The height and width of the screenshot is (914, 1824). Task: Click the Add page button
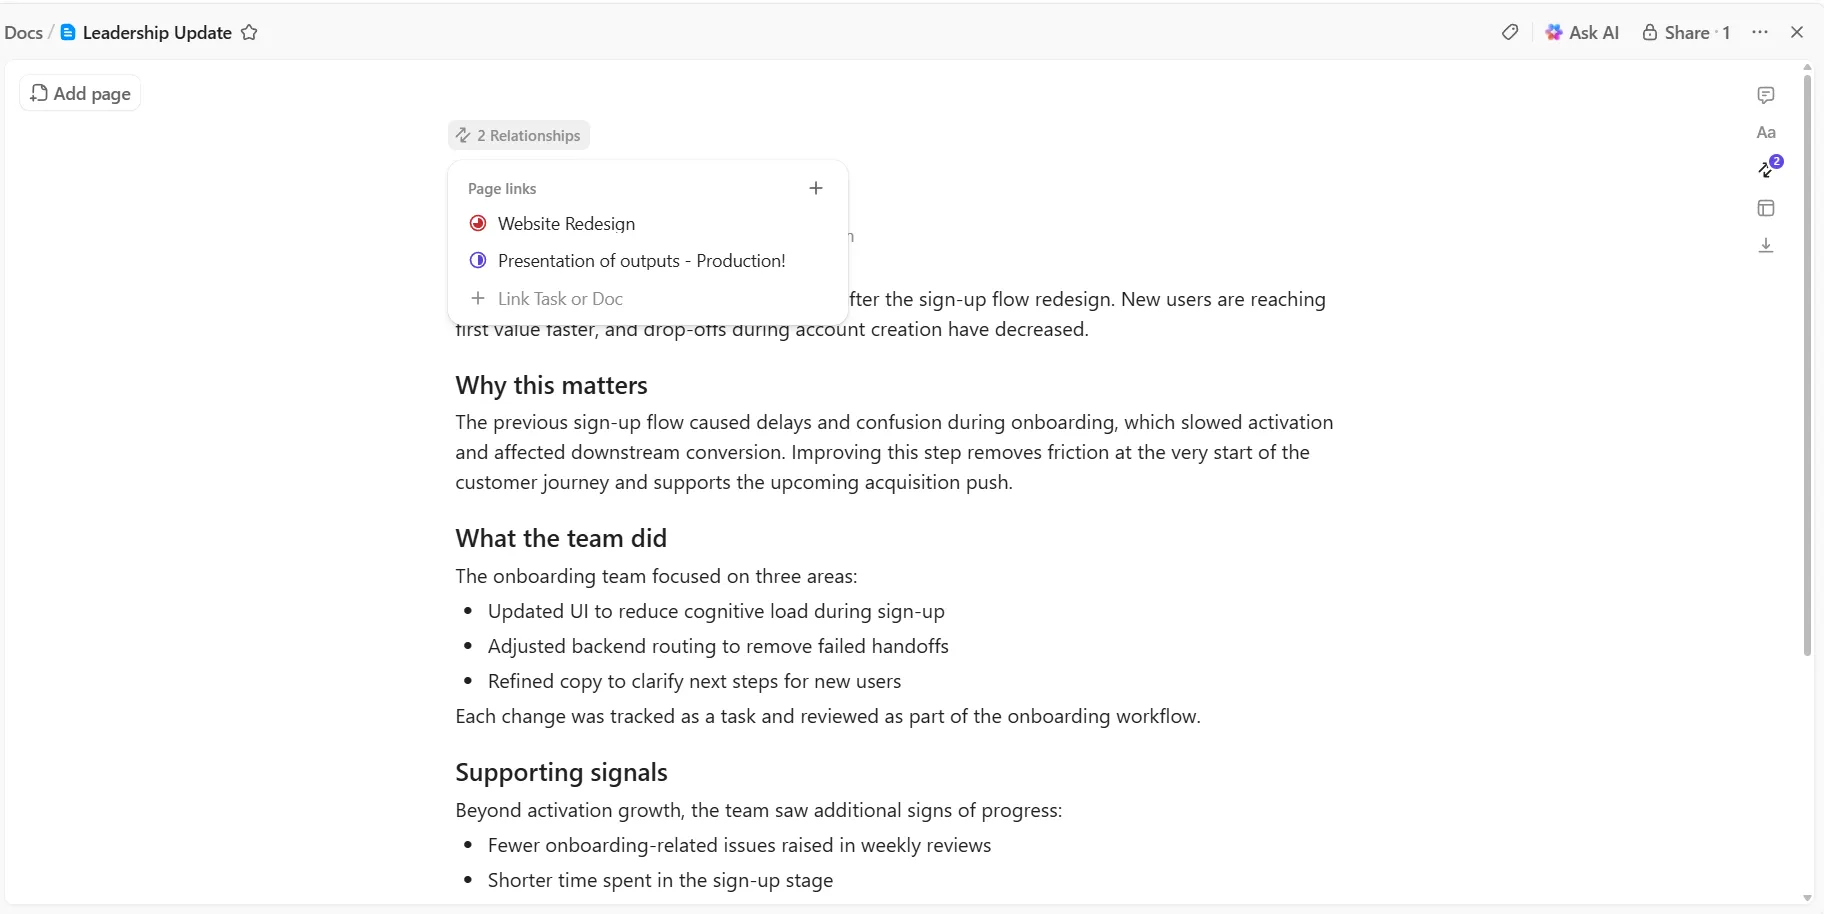(x=80, y=93)
